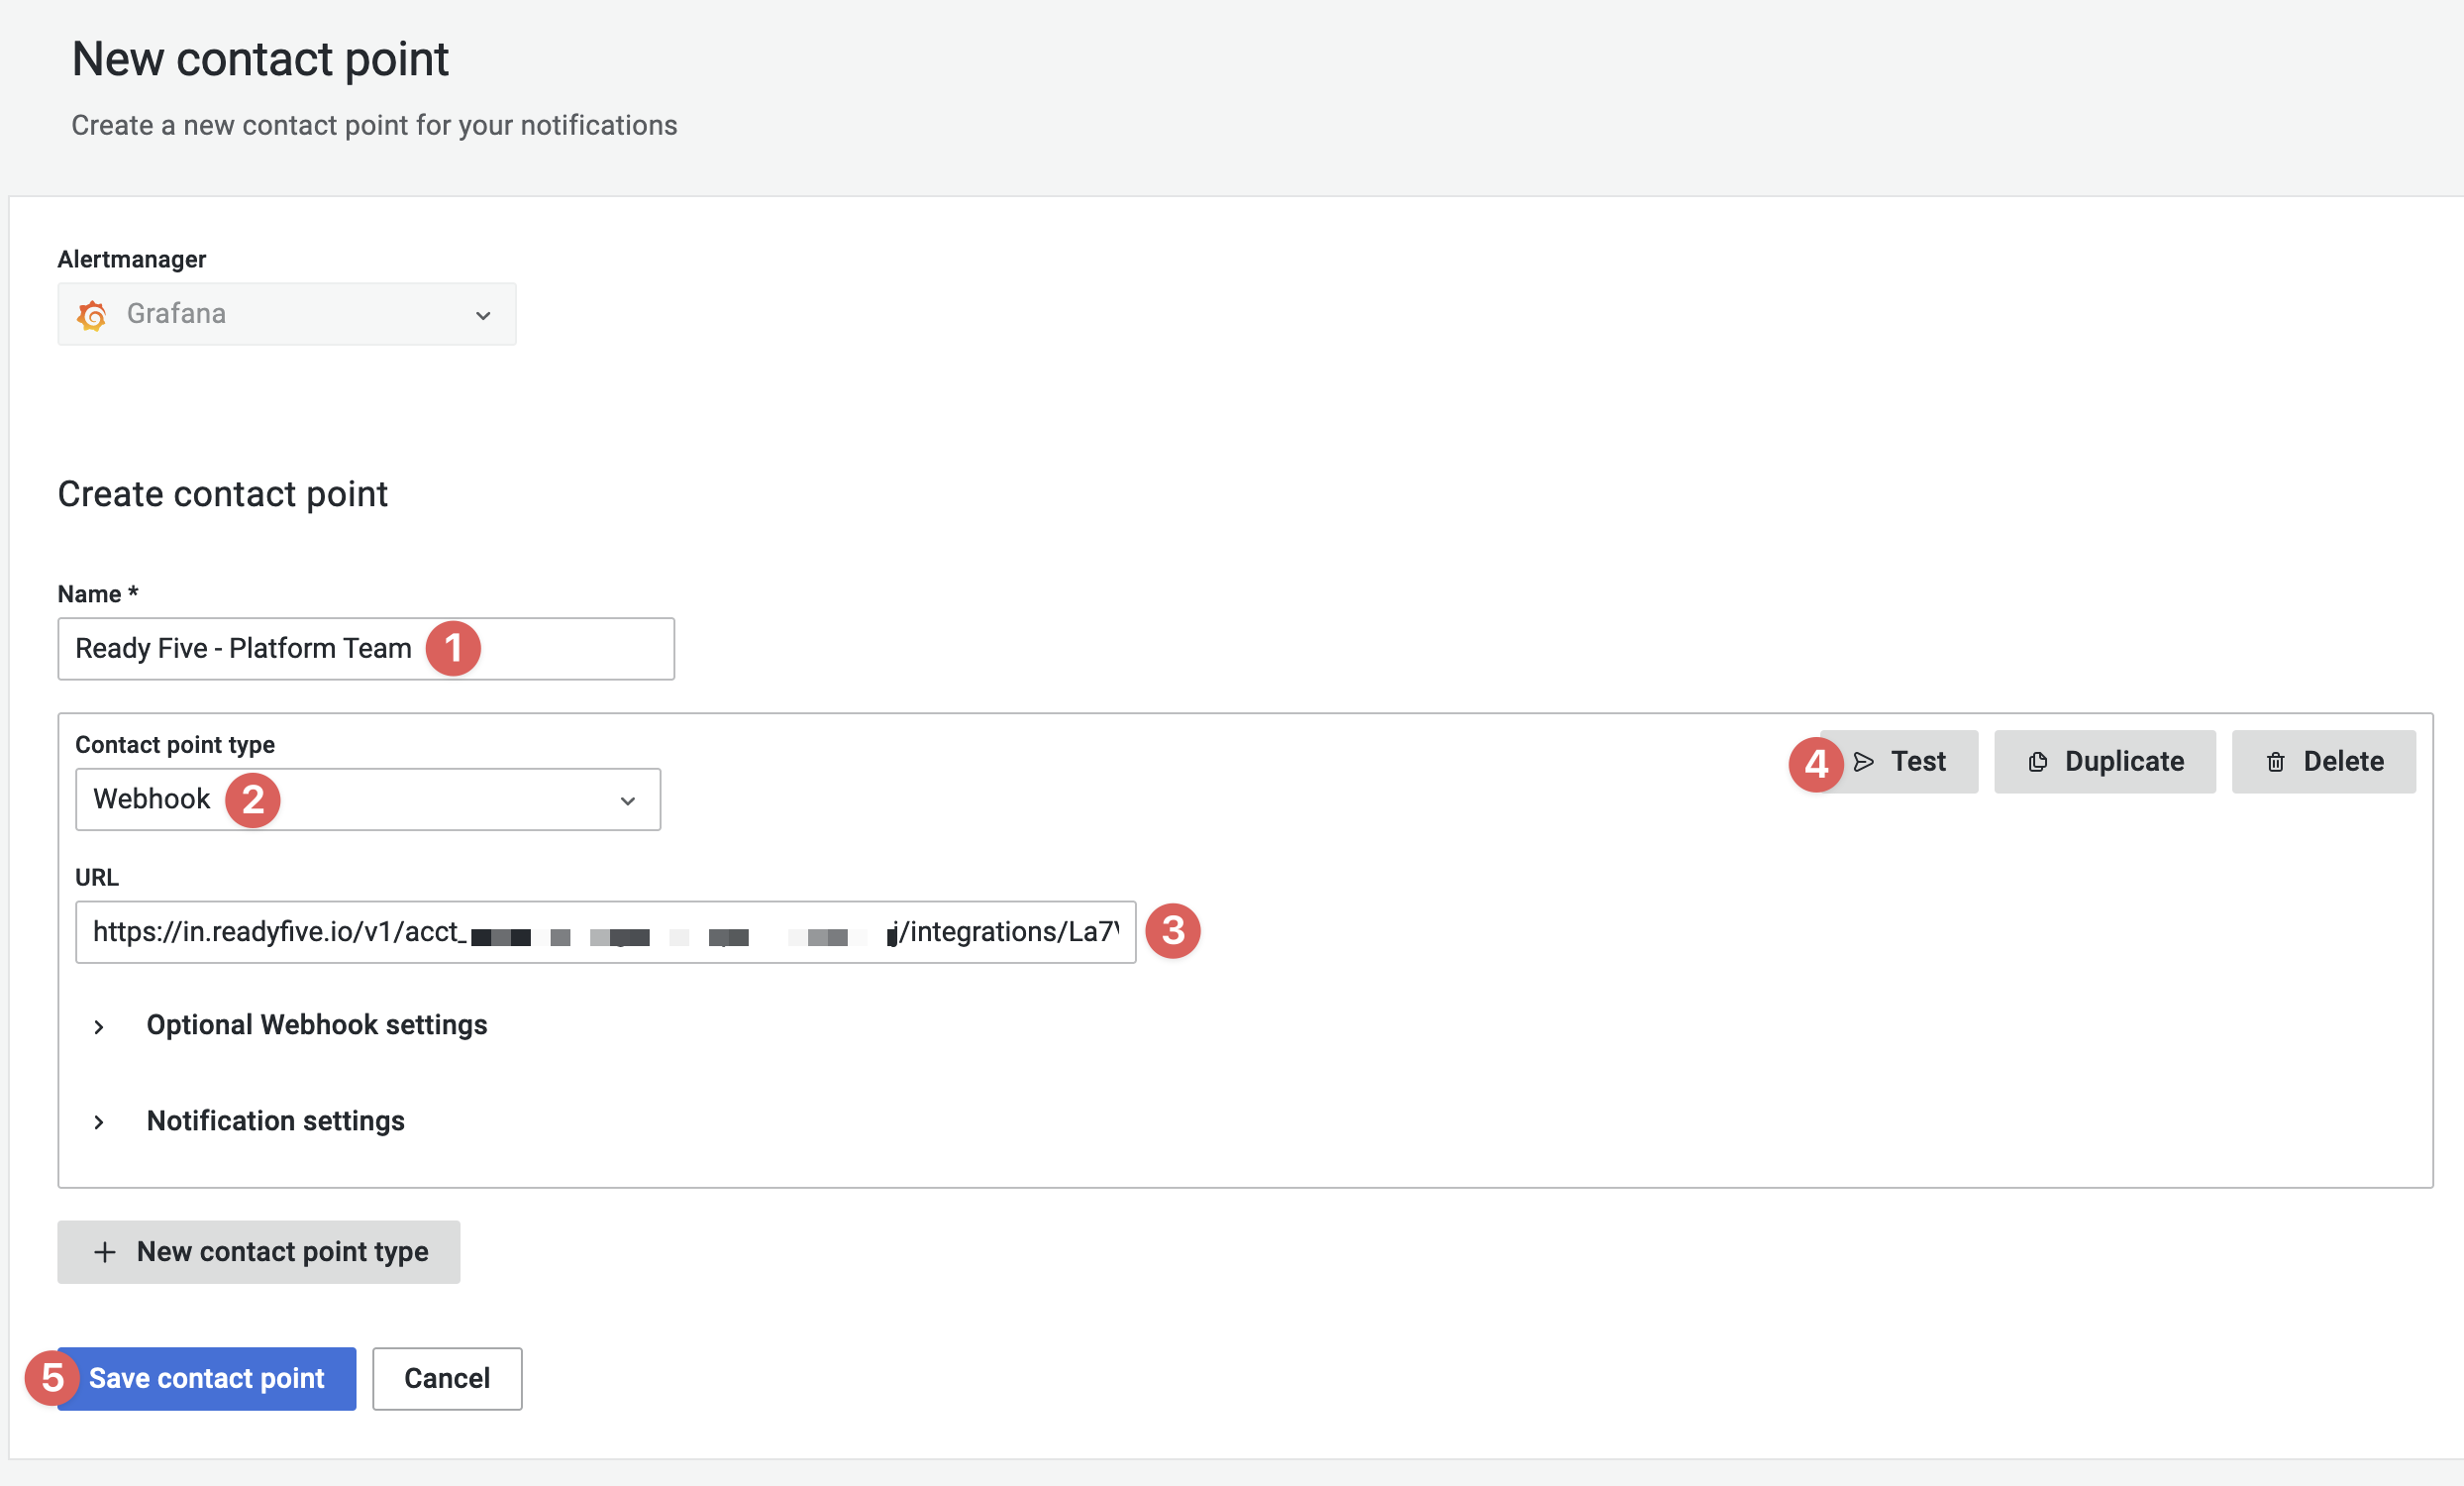Select Webhook from contact point type menu
Image resolution: width=2464 pixels, height=1486 pixels.
pyautogui.click(x=366, y=799)
